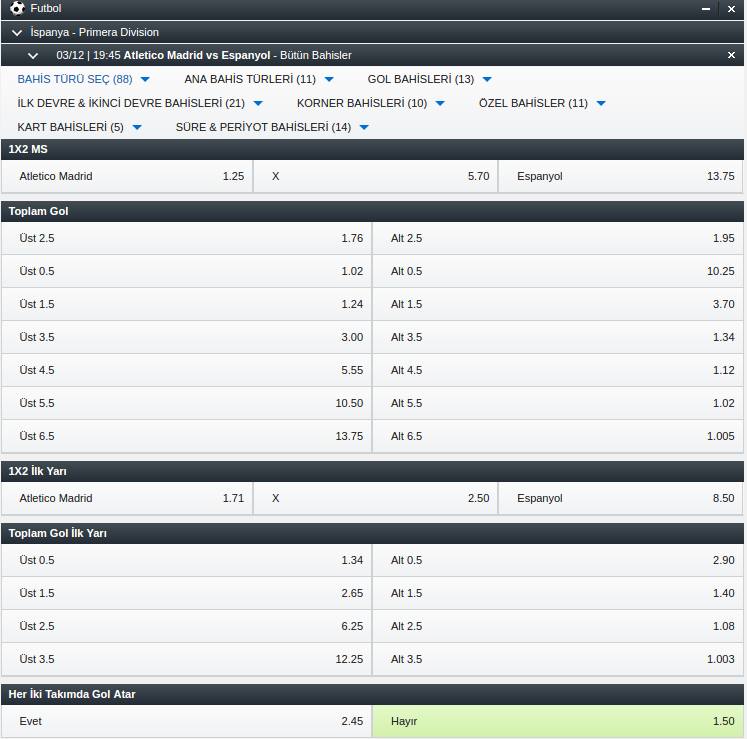Pick first-half Alt 0.5 at 2.90

click(557, 560)
